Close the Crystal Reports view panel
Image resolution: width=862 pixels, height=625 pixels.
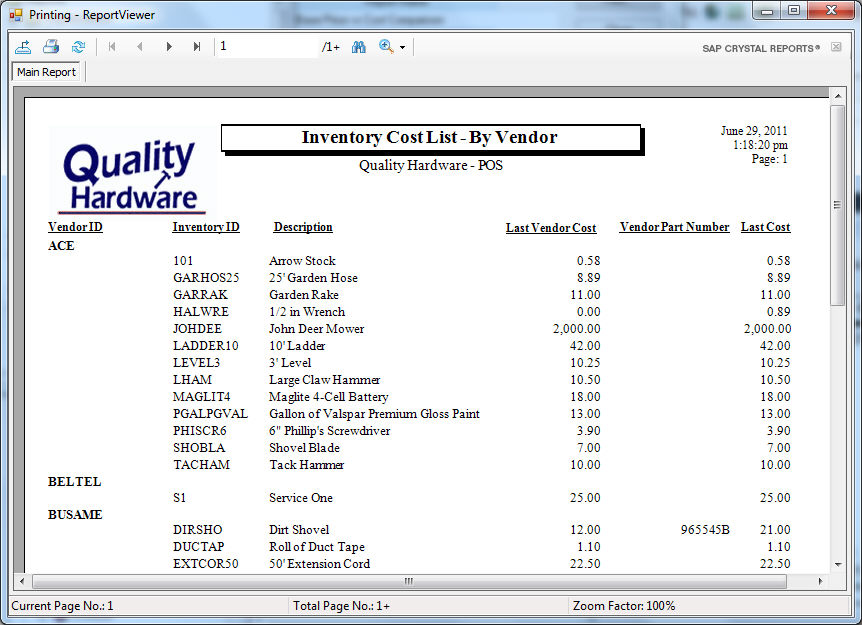pos(836,47)
